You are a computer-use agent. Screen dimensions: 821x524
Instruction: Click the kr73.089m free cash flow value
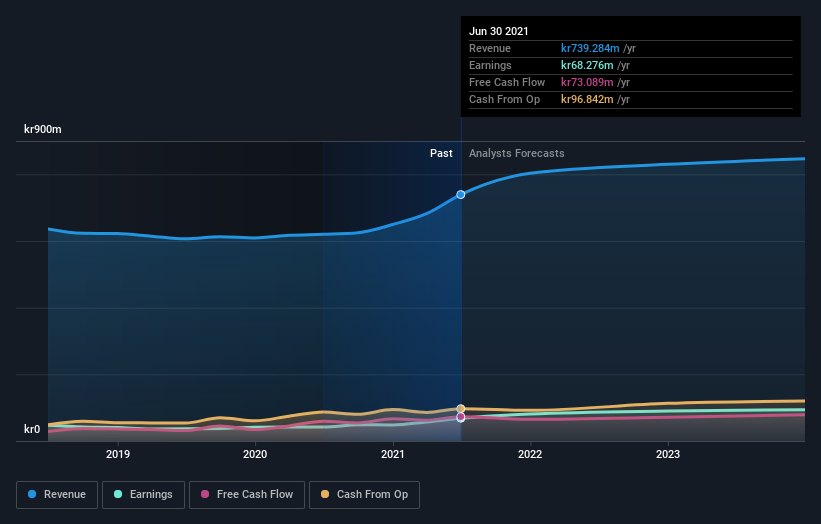click(x=587, y=82)
